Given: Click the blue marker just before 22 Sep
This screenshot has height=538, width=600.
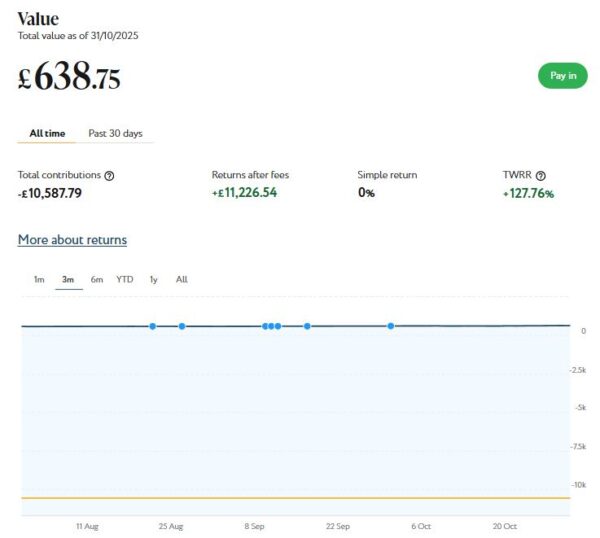Looking at the screenshot, I should (x=307, y=326).
